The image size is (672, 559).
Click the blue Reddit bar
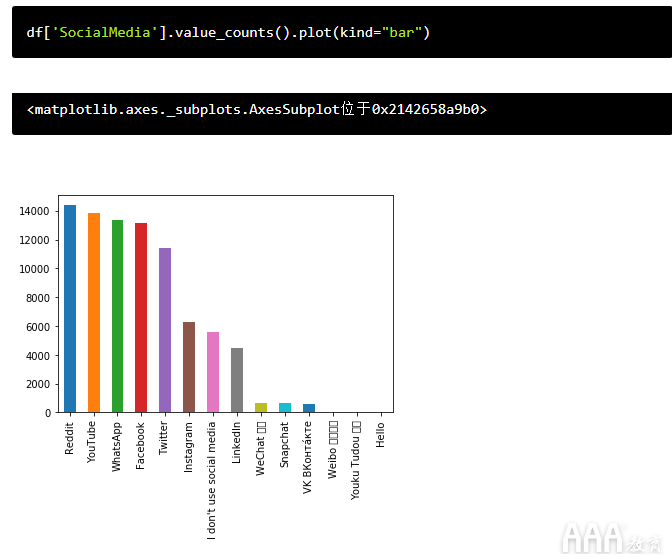(70, 309)
